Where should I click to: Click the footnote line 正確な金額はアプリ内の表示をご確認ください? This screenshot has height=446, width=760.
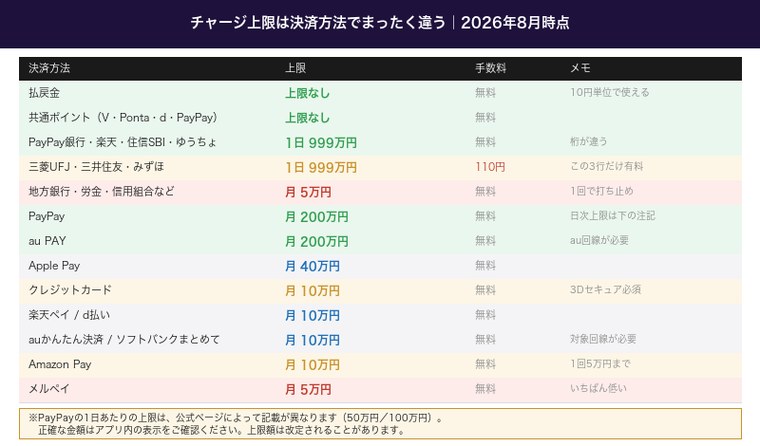tap(222, 430)
